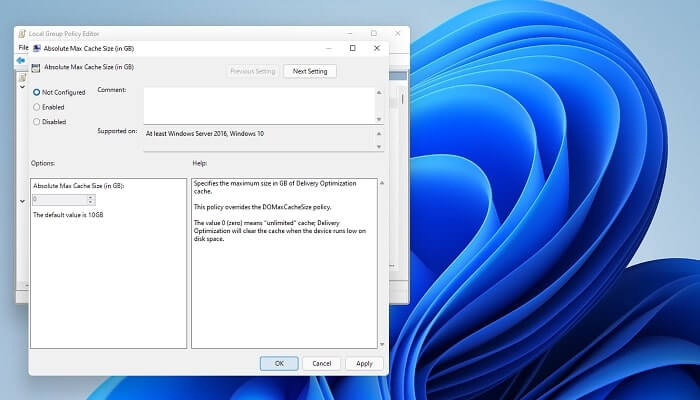The width and height of the screenshot is (700, 400).
Task: Click the Apply button
Action: [x=364, y=363]
